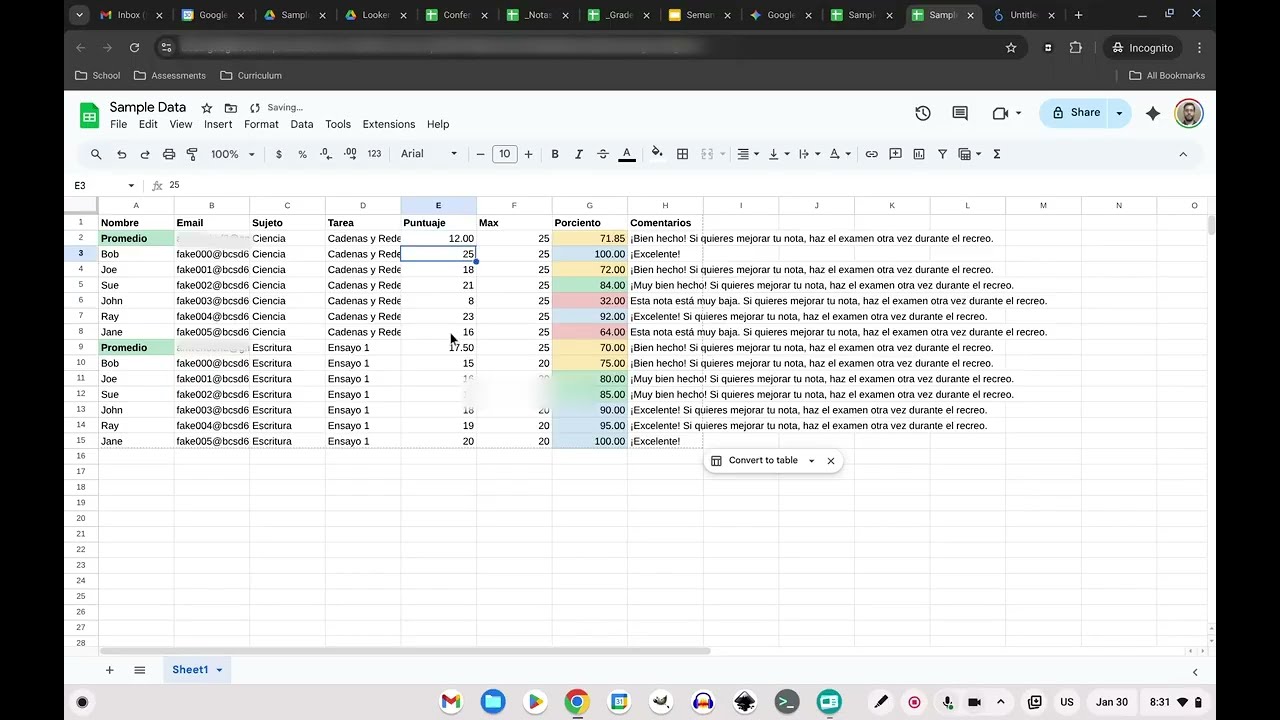Viewport: 1280px width, 720px height.
Task: Open filter views dropdown
Action: 970,154
